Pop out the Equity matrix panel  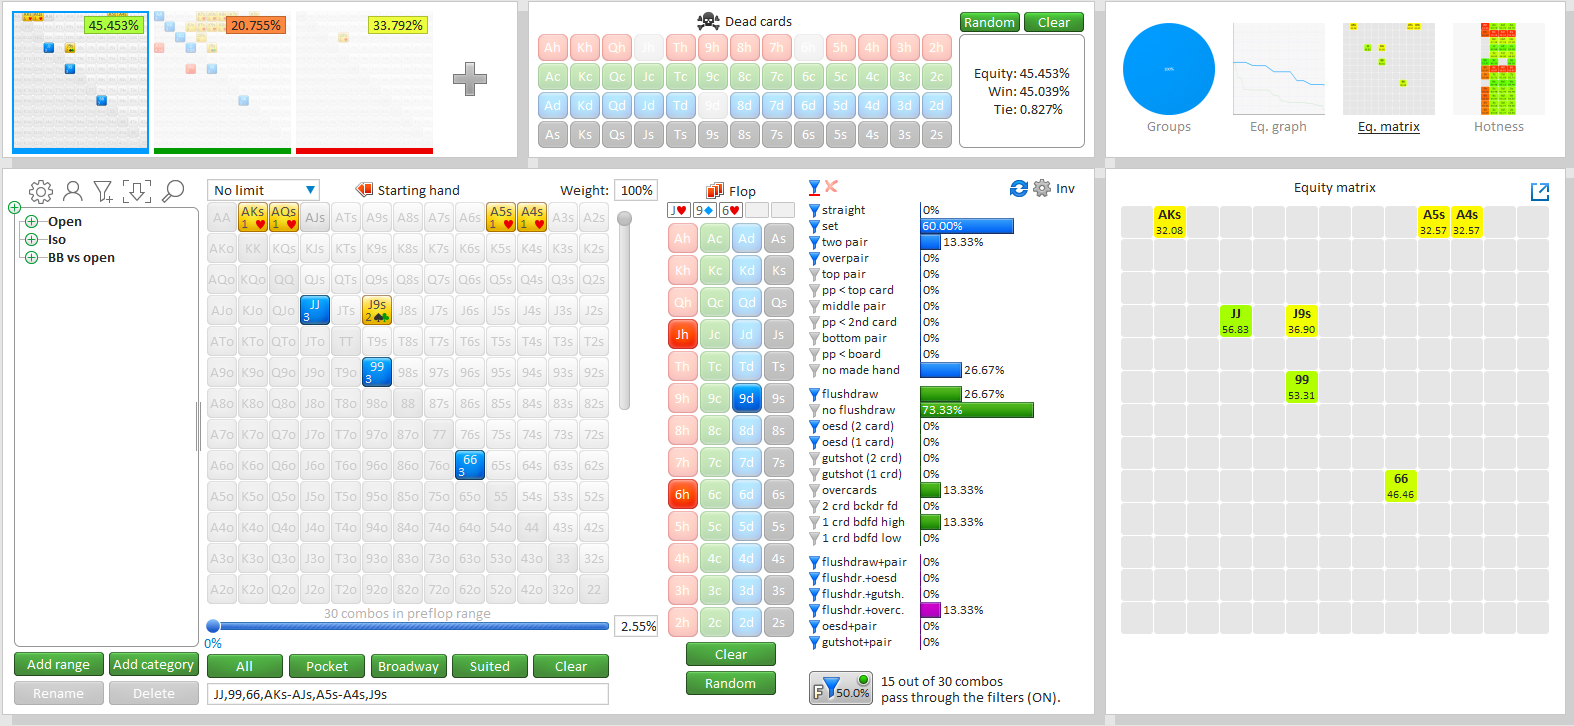tap(1539, 191)
